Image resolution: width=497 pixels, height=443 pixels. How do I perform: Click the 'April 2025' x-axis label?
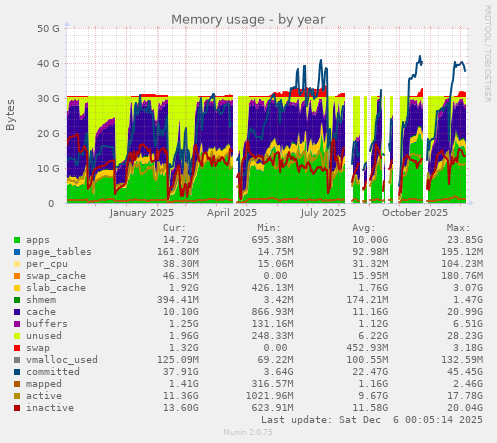[x=232, y=213]
